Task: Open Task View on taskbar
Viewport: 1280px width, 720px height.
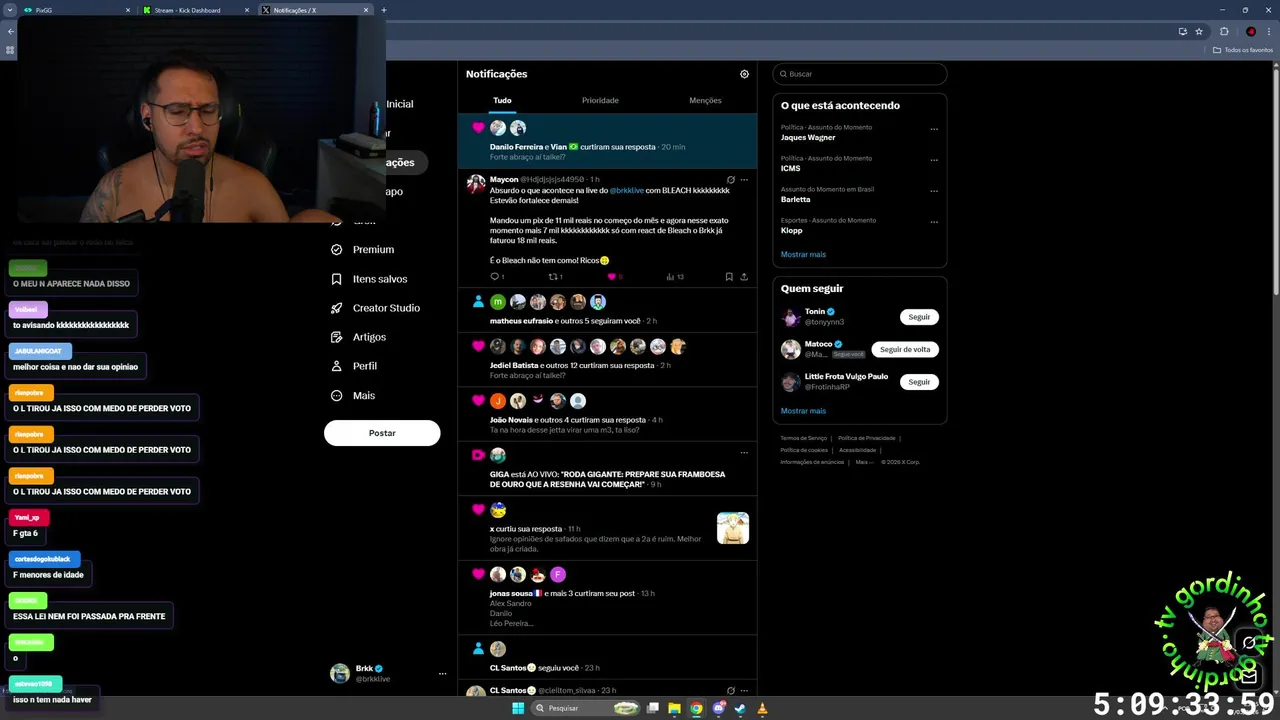Action: [x=652, y=708]
